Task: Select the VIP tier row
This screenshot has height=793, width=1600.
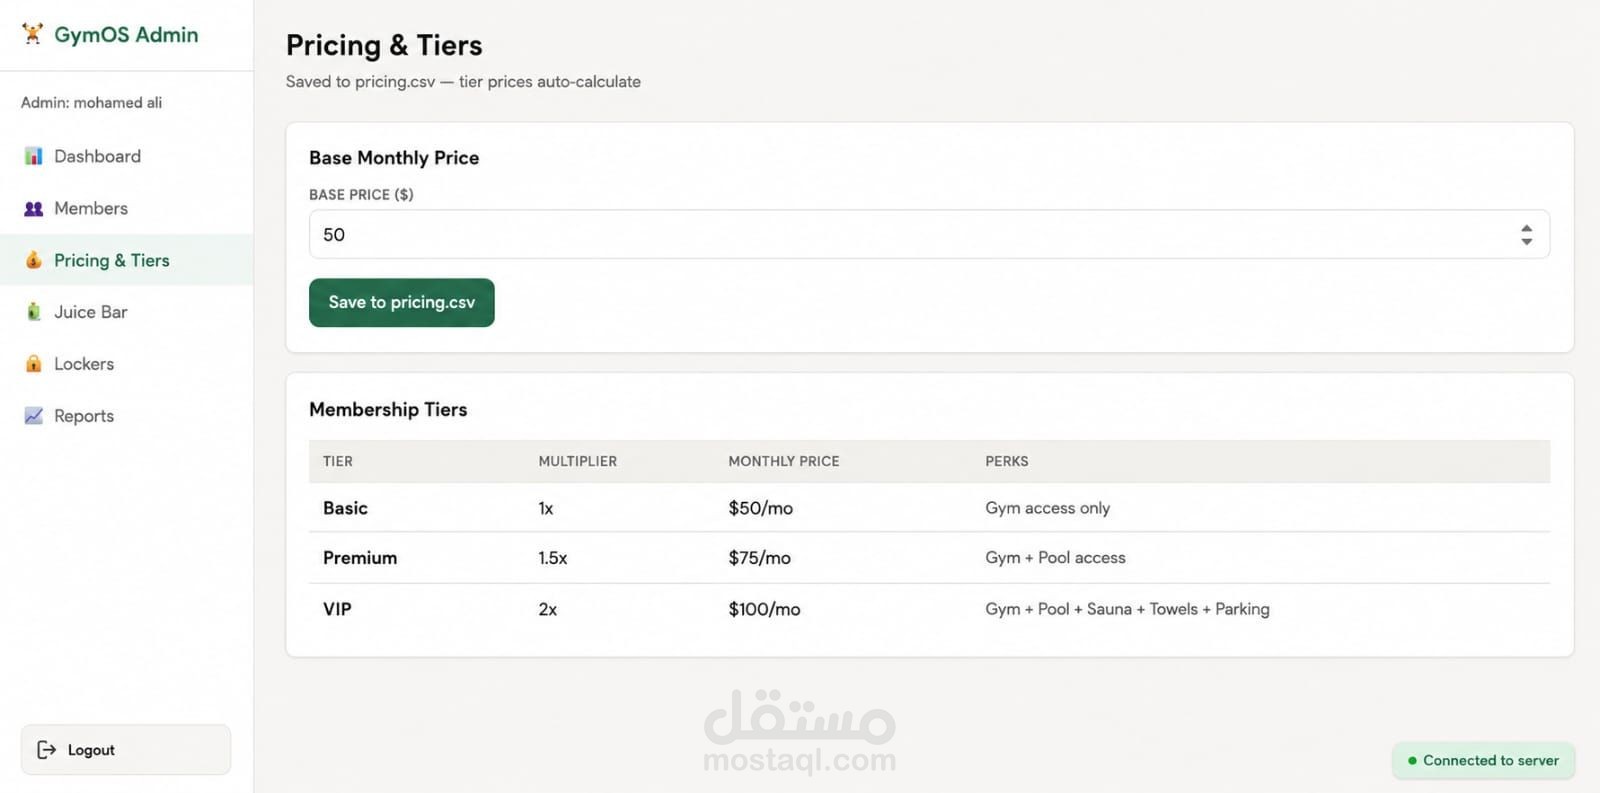Action: click(929, 609)
